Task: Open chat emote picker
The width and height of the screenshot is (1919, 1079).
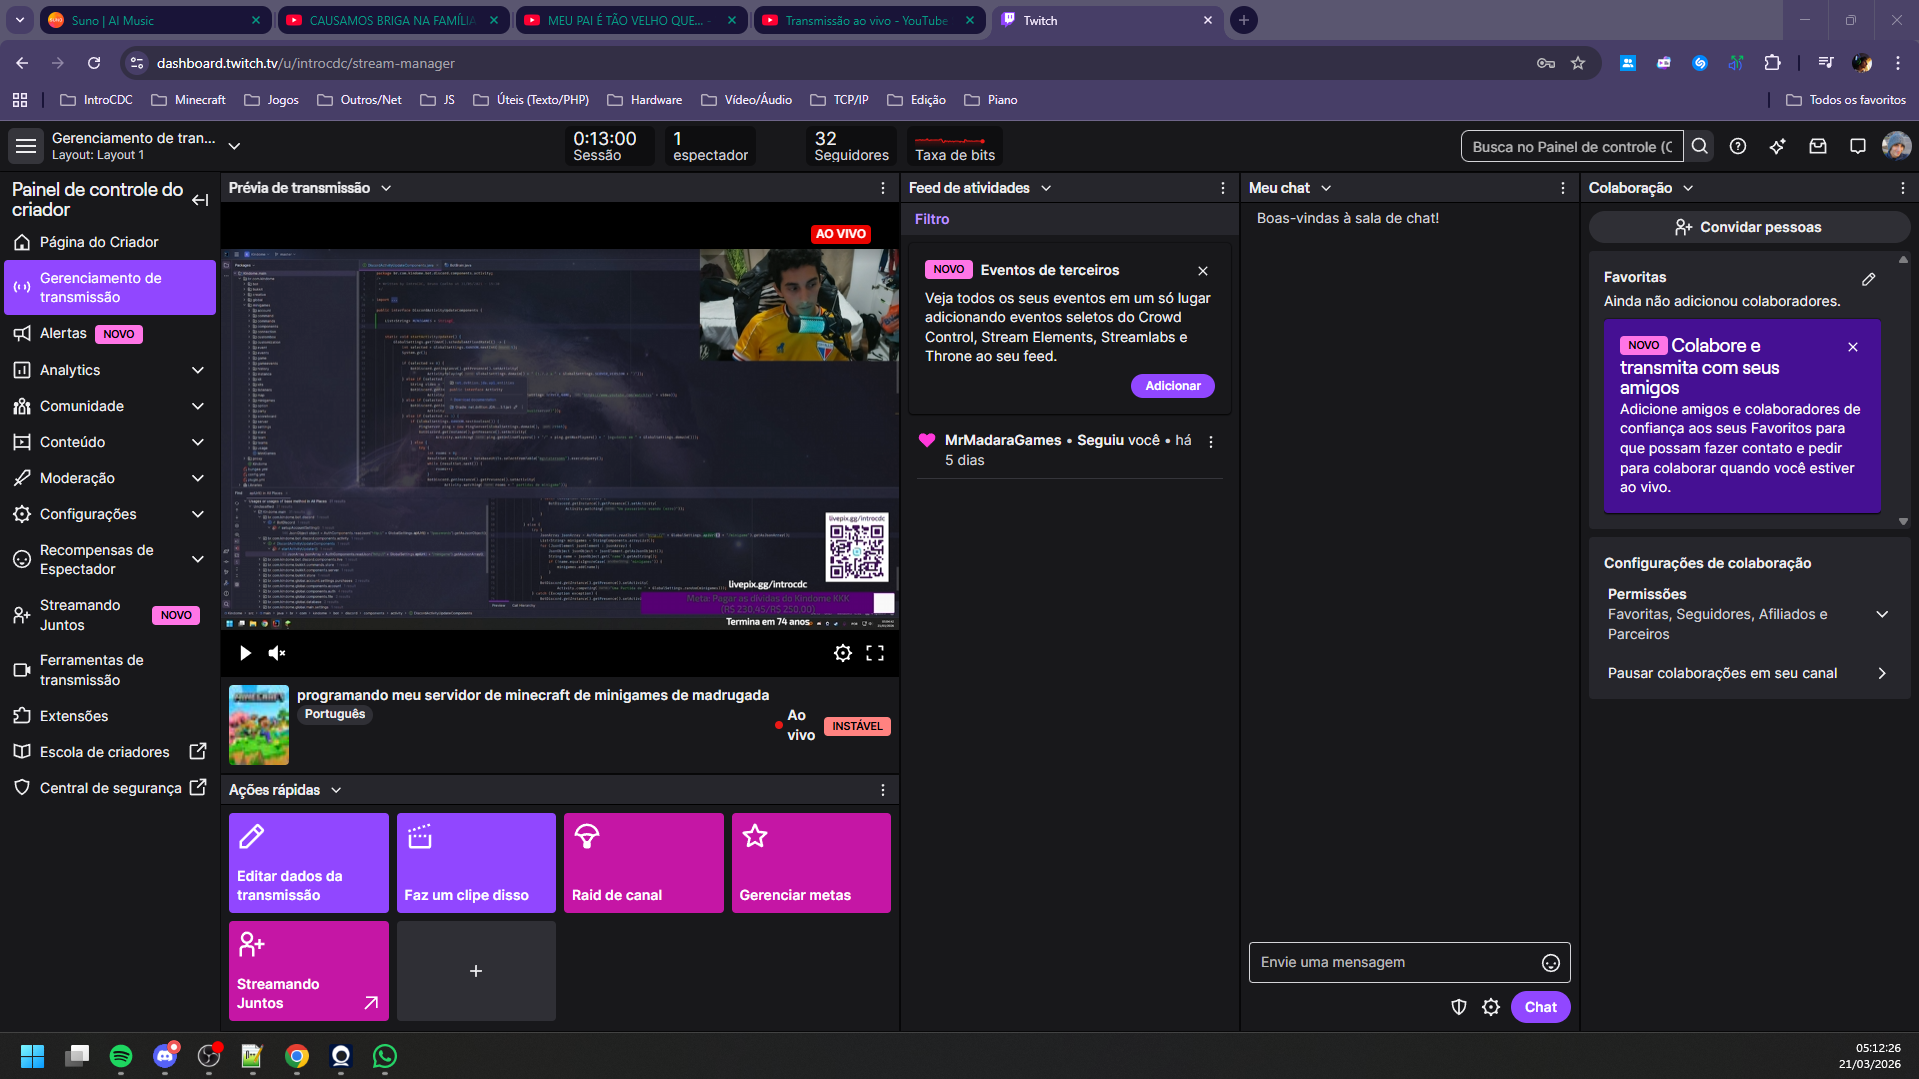Action: pyautogui.click(x=1550, y=962)
